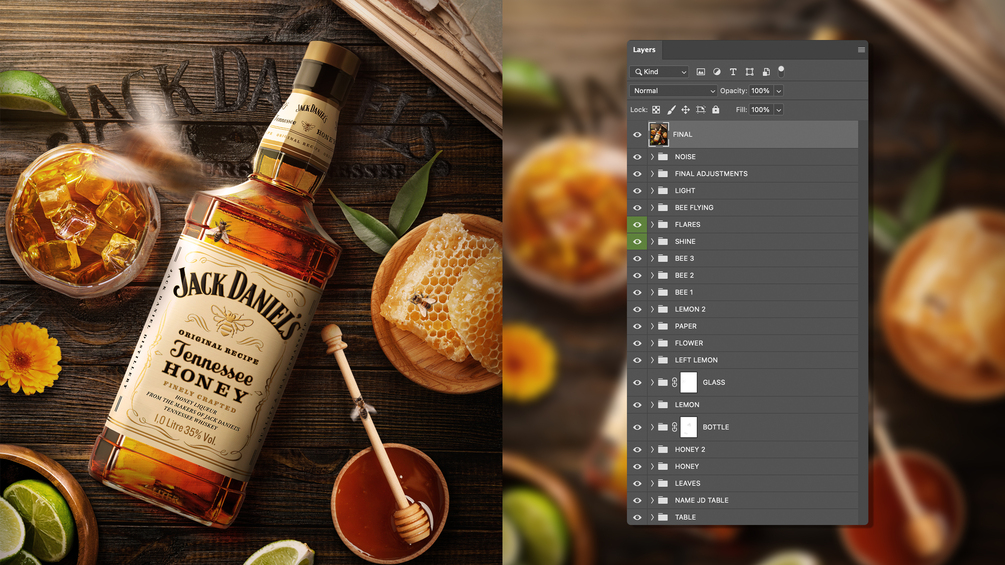Expand the BOTTLE group
The image size is (1005, 565).
(x=652, y=427)
